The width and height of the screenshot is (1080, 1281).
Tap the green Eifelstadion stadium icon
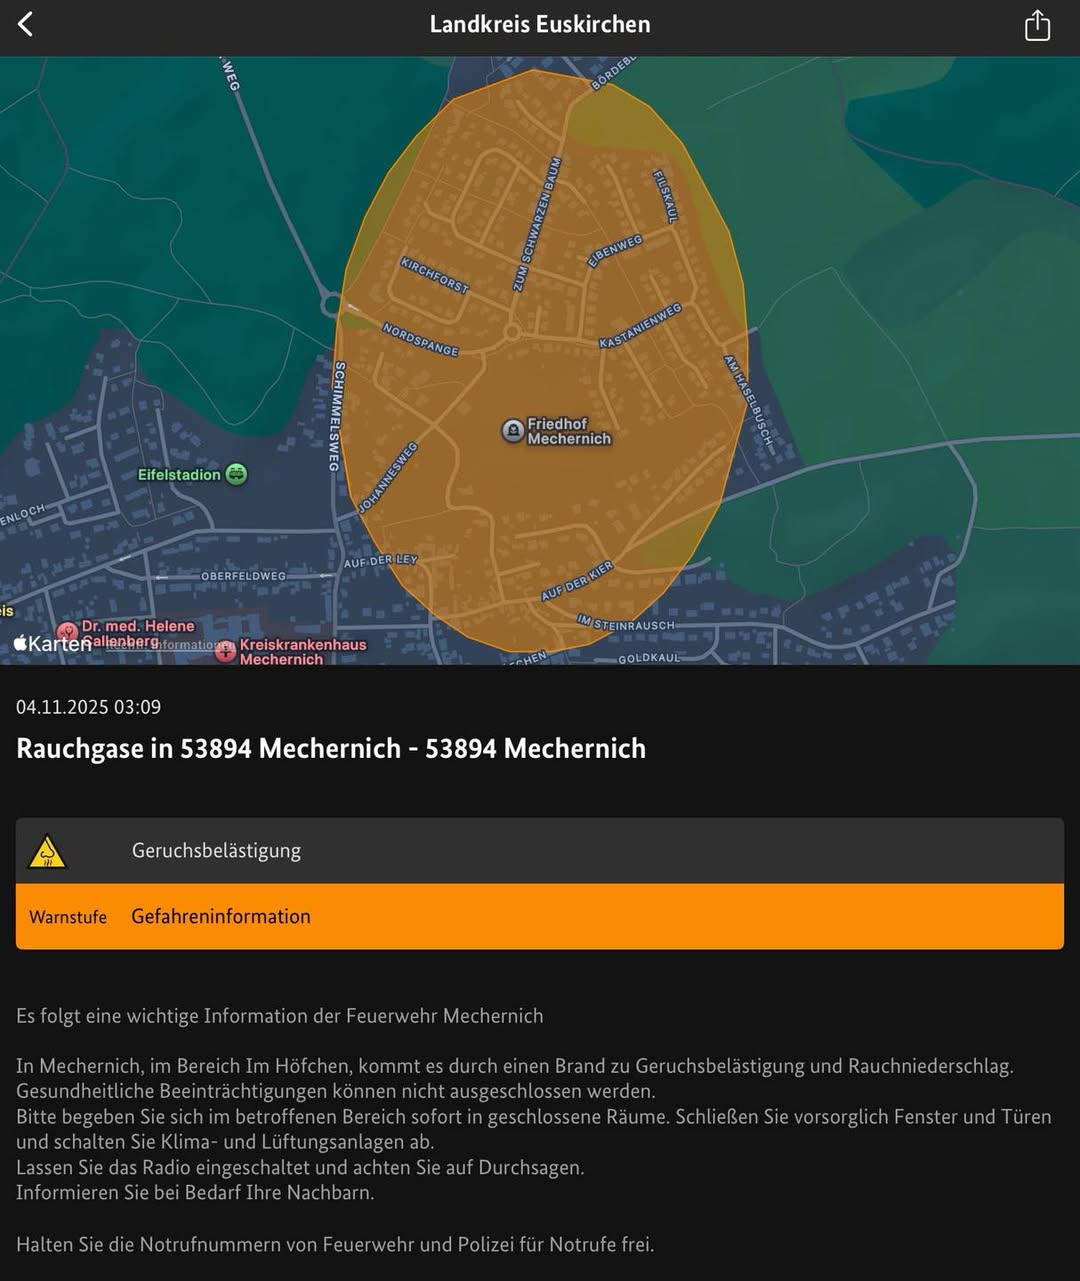236,474
